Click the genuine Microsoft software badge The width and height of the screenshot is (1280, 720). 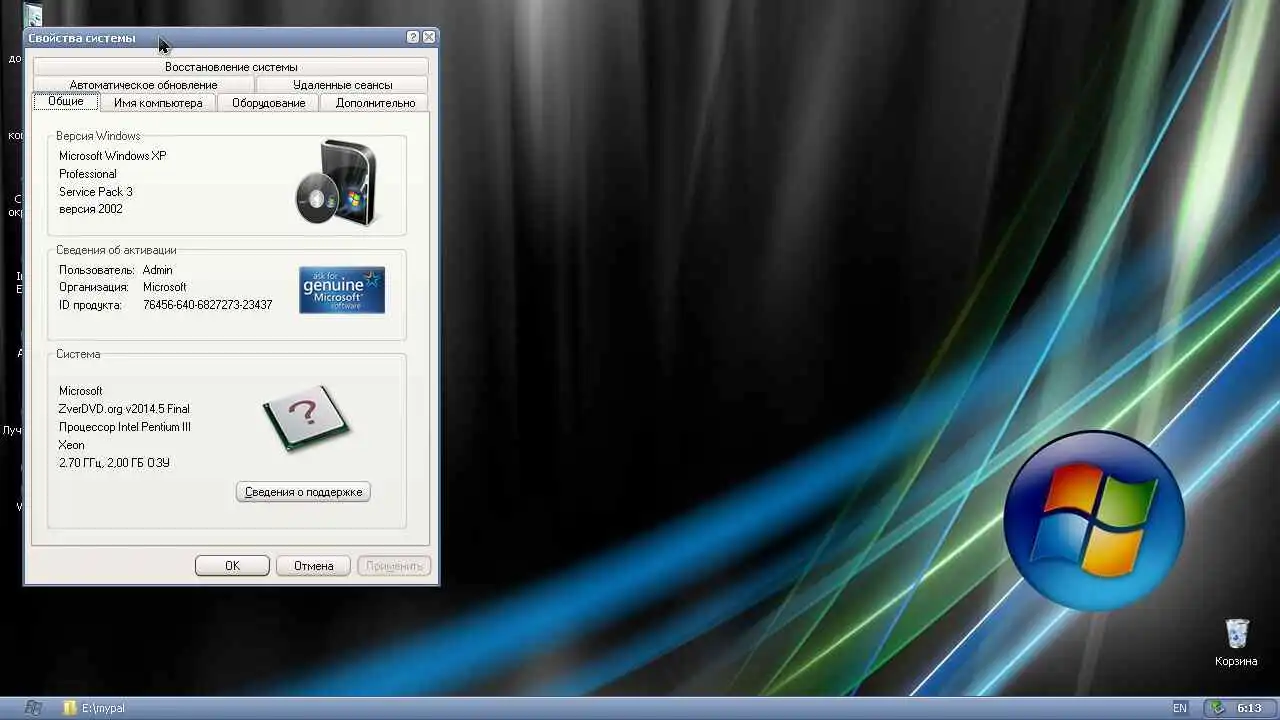pos(342,290)
